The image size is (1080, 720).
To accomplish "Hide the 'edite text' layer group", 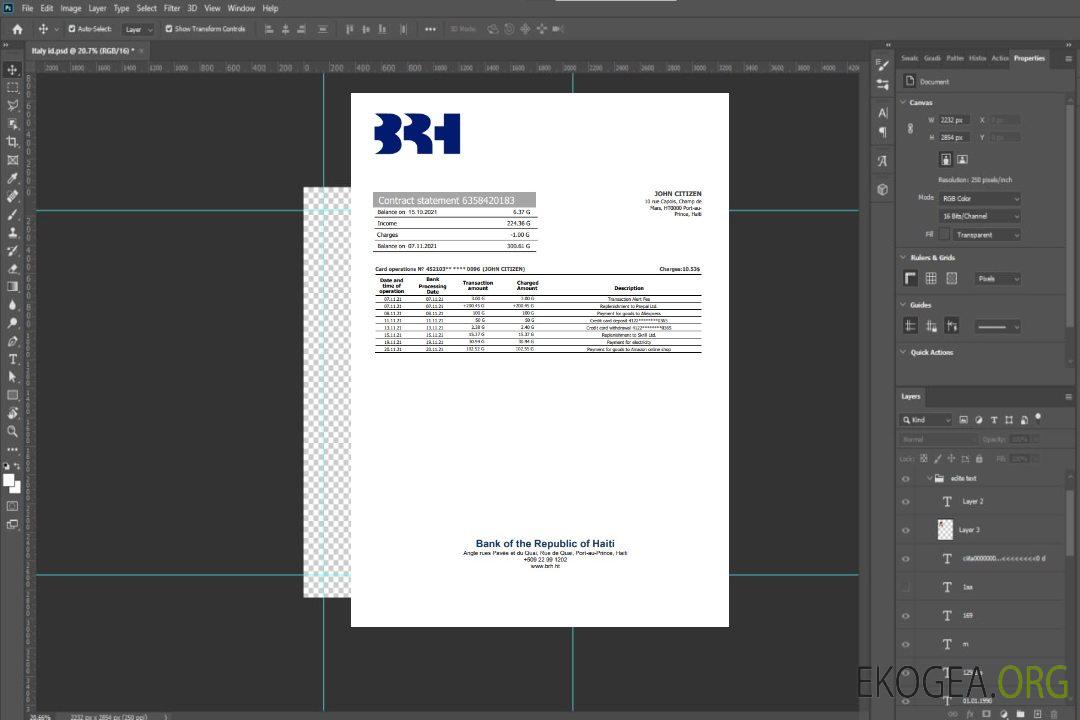I will click(906, 479).
